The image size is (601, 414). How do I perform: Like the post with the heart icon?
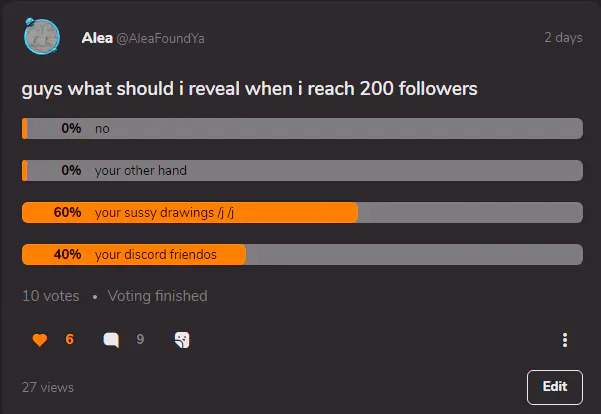(x=39, y=340)
